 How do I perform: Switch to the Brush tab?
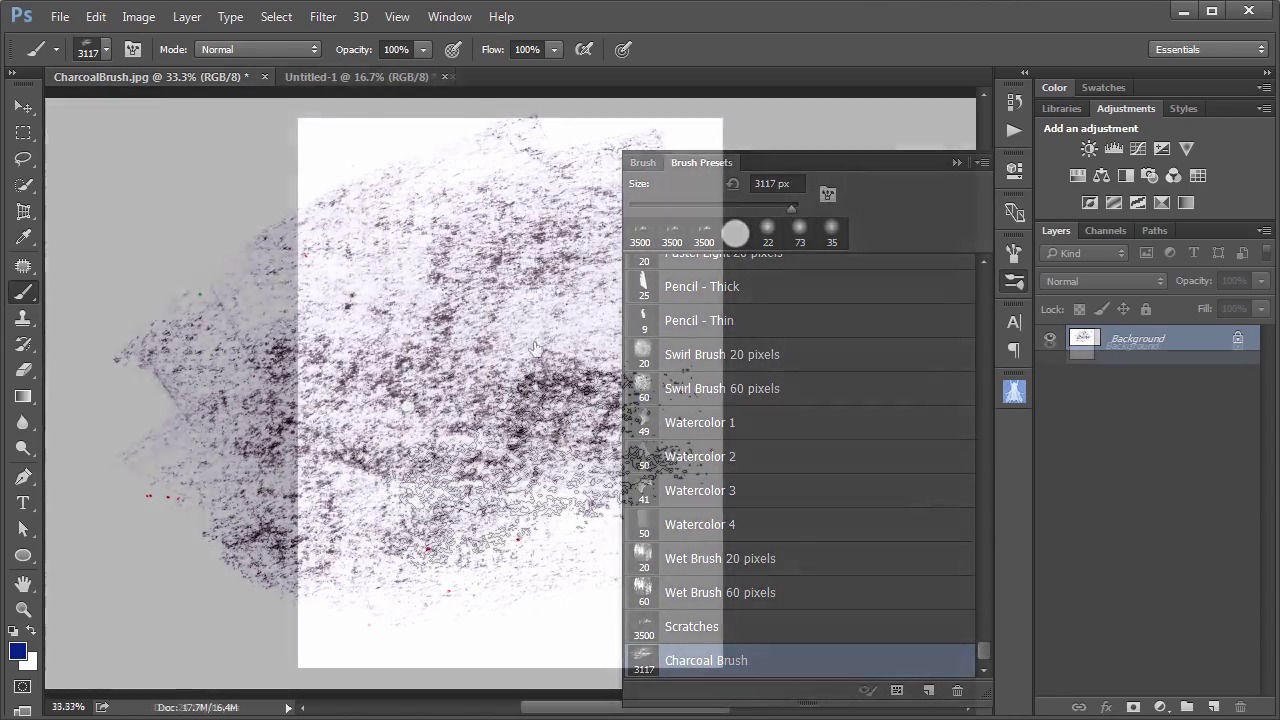click(x=643, y=163)
